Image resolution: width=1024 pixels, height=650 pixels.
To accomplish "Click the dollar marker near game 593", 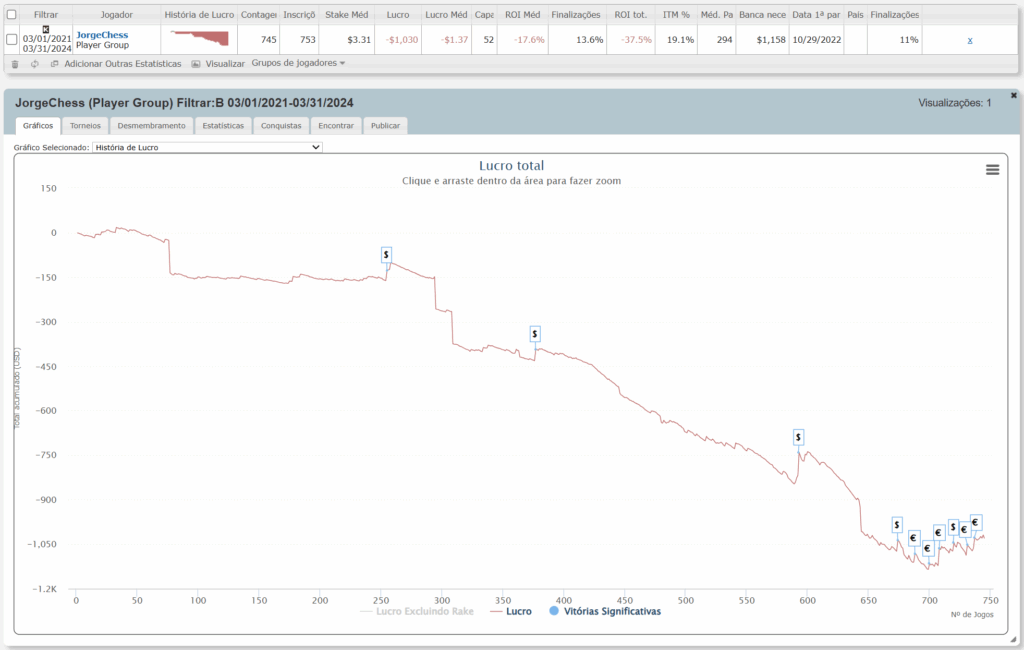I will click(x=798, y=437).
